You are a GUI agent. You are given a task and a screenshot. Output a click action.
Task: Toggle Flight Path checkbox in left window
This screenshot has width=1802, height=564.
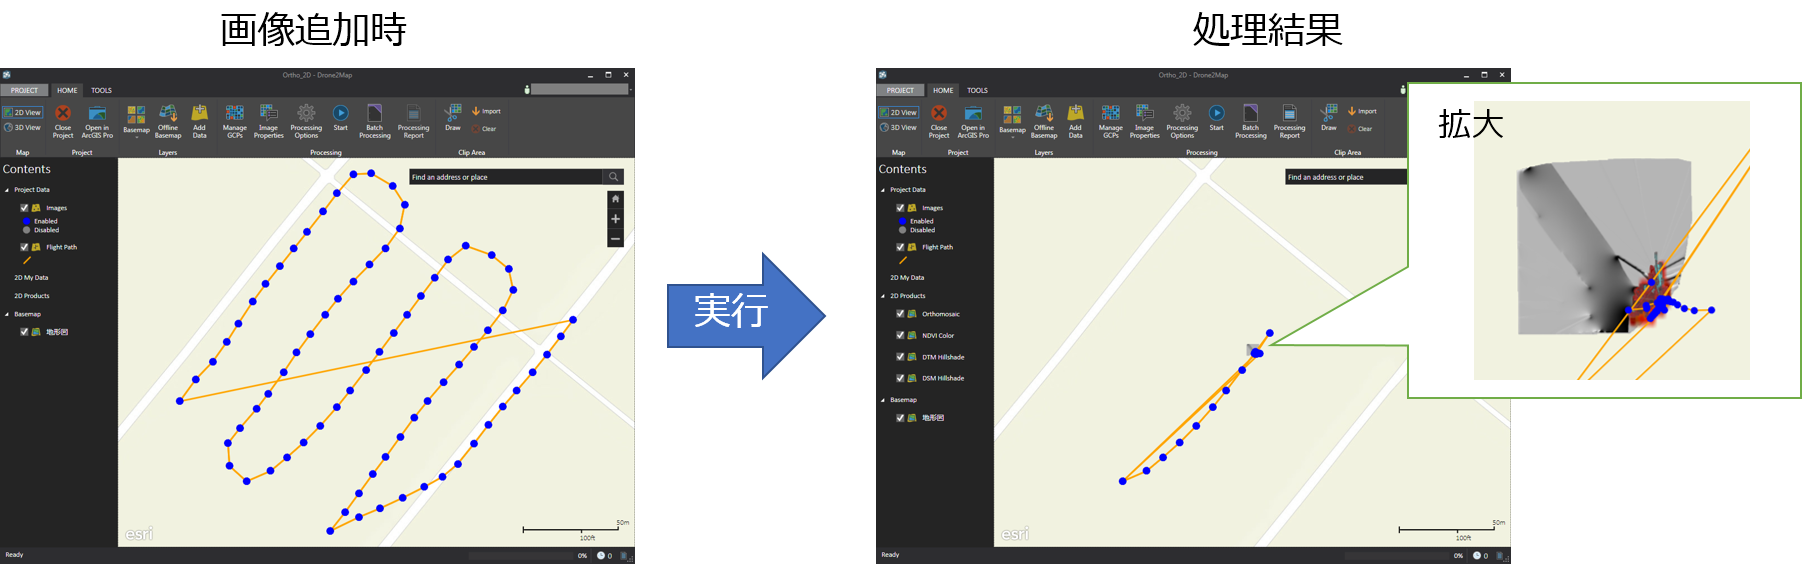[x=24, y=247]
